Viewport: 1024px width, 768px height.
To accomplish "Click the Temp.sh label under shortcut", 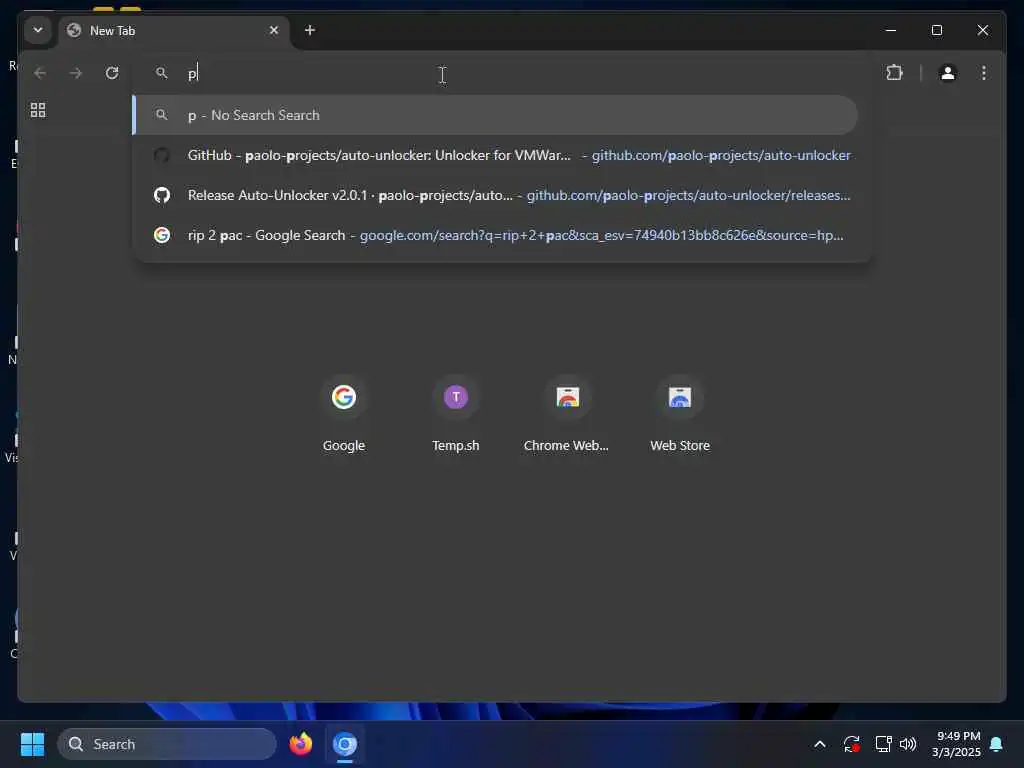I will (x=456, y=445).
